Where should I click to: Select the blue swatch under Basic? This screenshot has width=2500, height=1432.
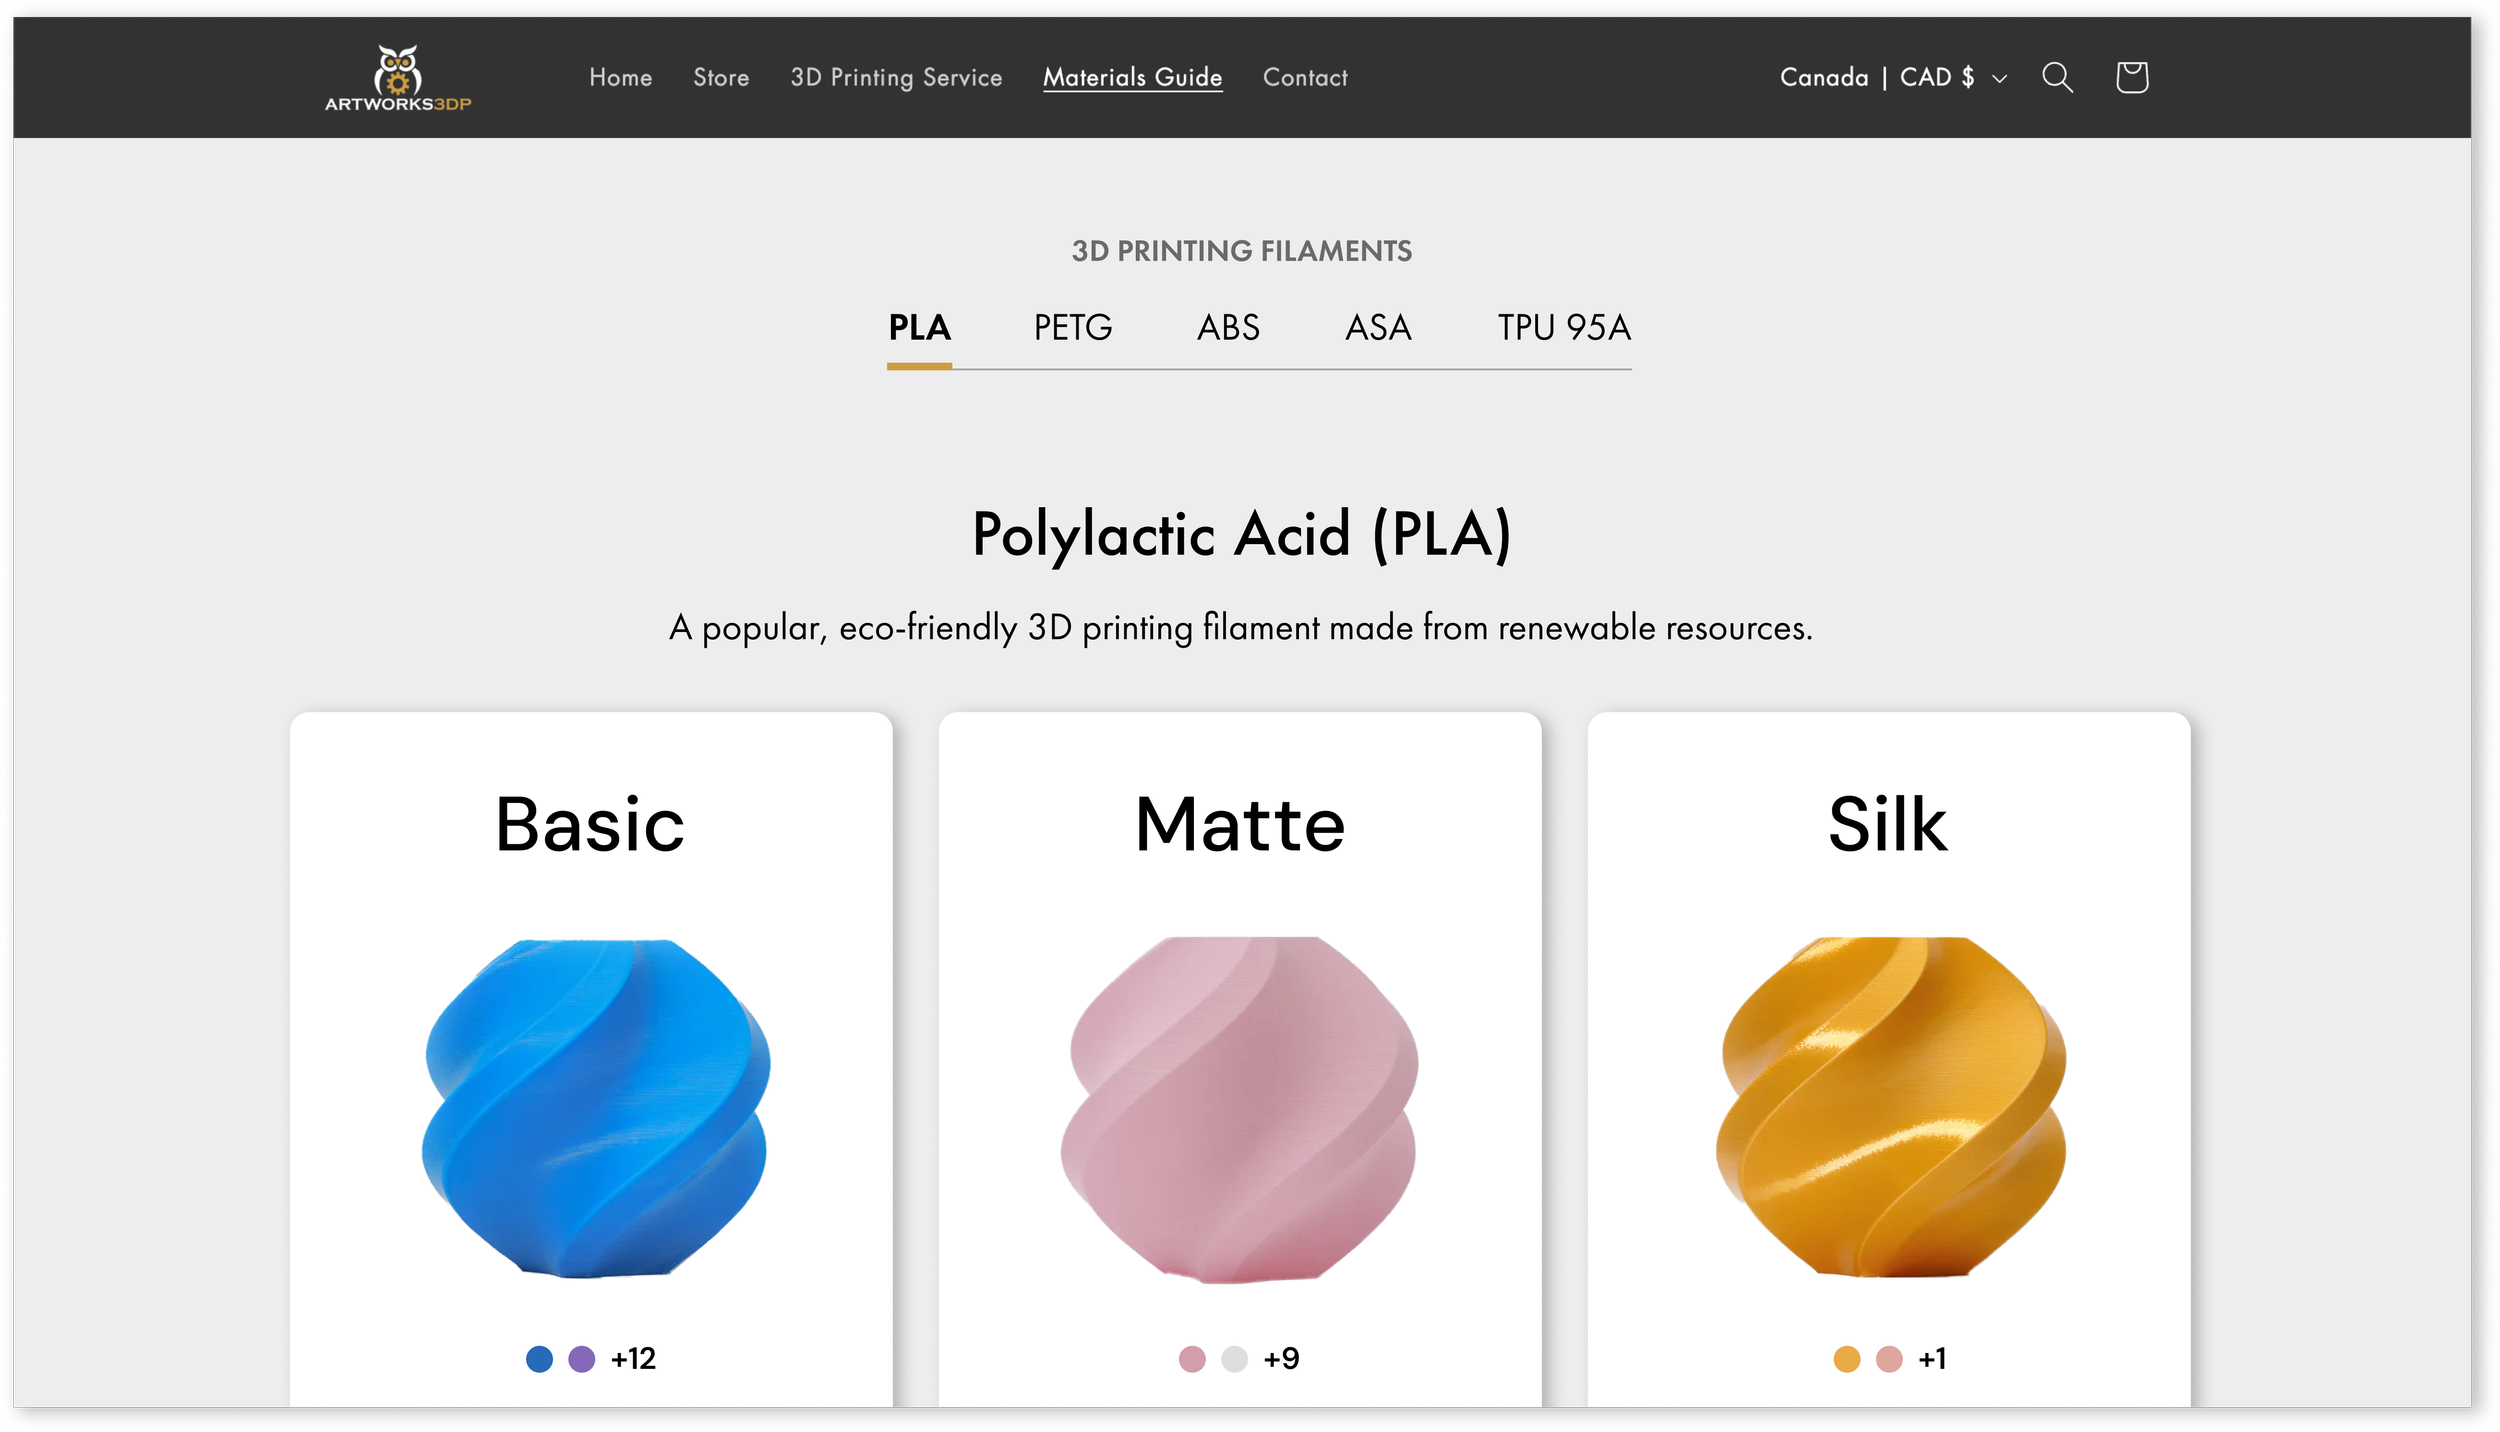click(x=539, y=1359)
